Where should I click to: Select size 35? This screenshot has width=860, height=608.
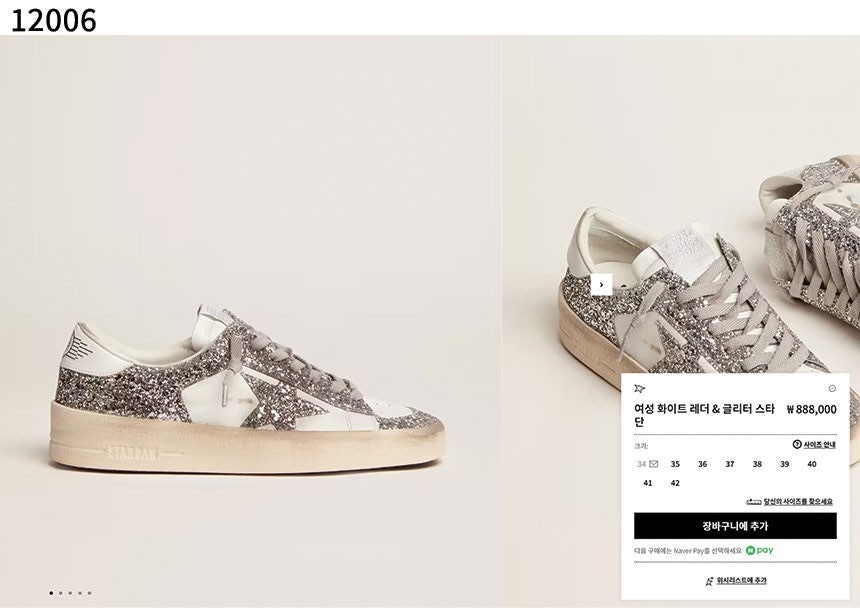675,464
